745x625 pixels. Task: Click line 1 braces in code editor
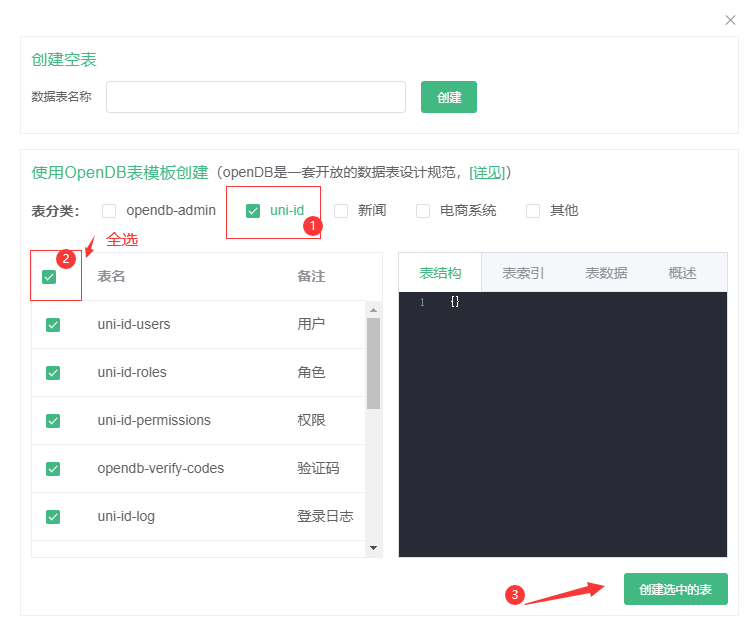click(x=455, y=301)
